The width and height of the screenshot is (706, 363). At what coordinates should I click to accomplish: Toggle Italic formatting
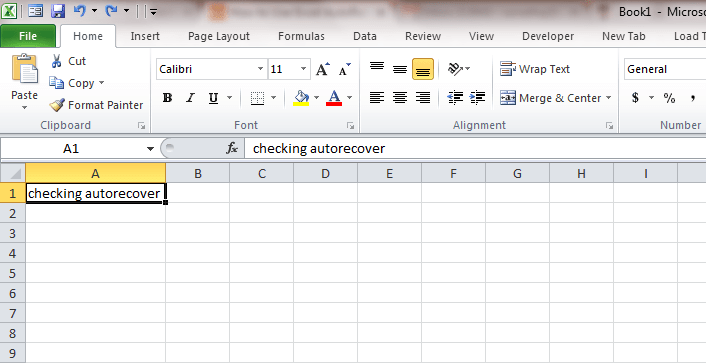[x=190, y=98]
